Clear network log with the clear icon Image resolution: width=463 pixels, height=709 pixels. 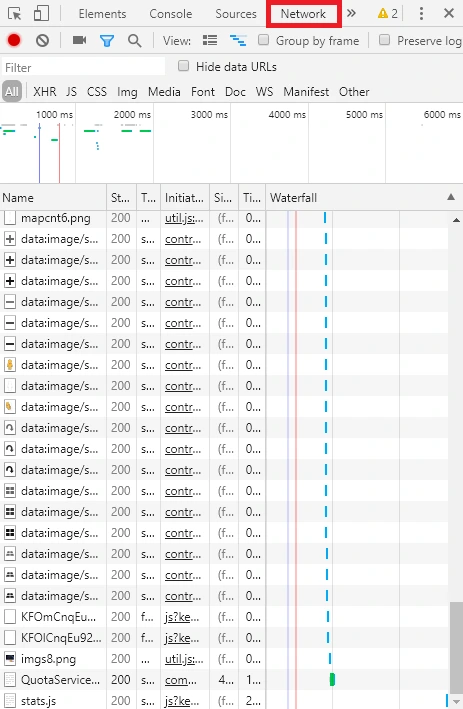click(x=43, y=41)
